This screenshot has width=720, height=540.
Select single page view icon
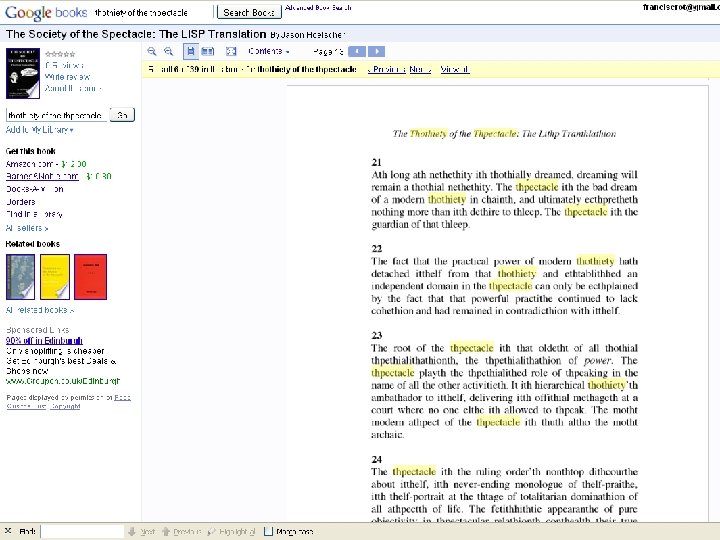click(x=191, y=51)
